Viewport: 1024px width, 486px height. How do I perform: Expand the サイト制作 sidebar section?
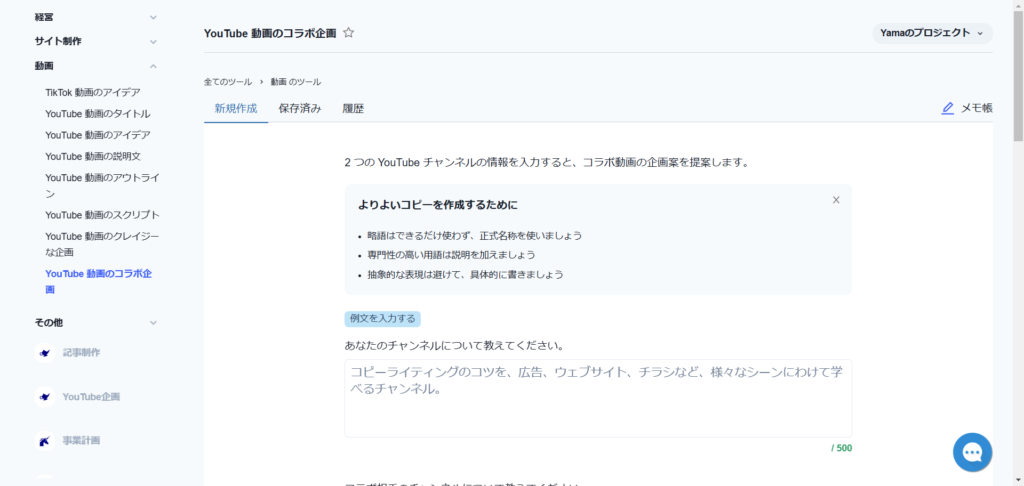click(96, 41)
